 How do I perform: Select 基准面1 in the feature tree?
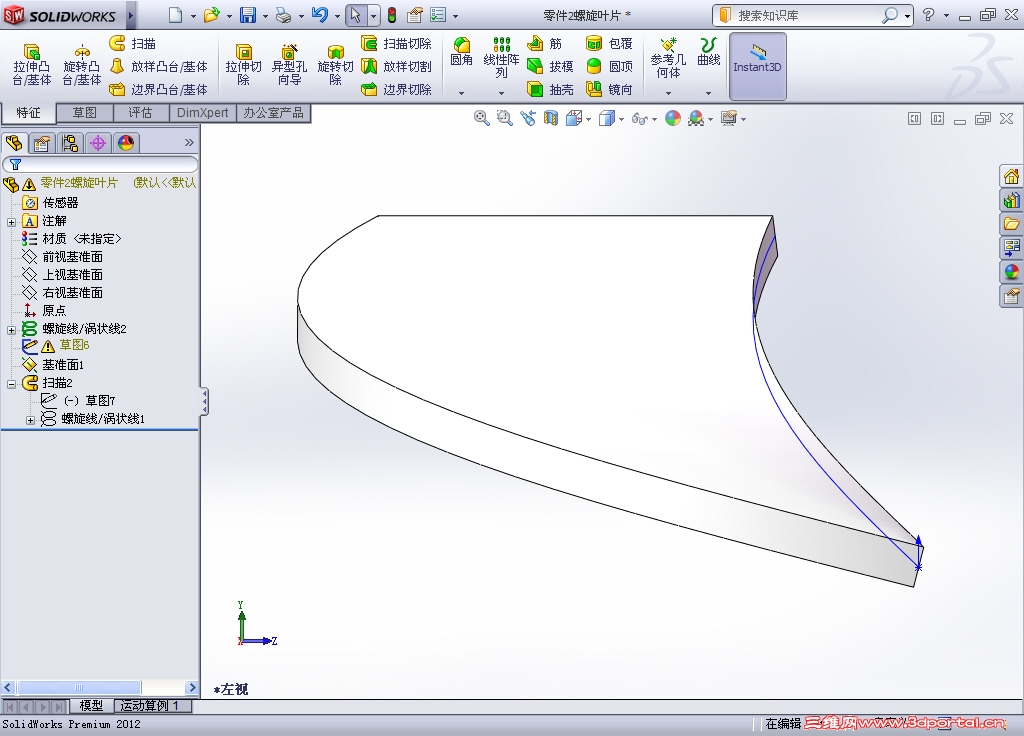pyautogui.click(x=54, y=364)
